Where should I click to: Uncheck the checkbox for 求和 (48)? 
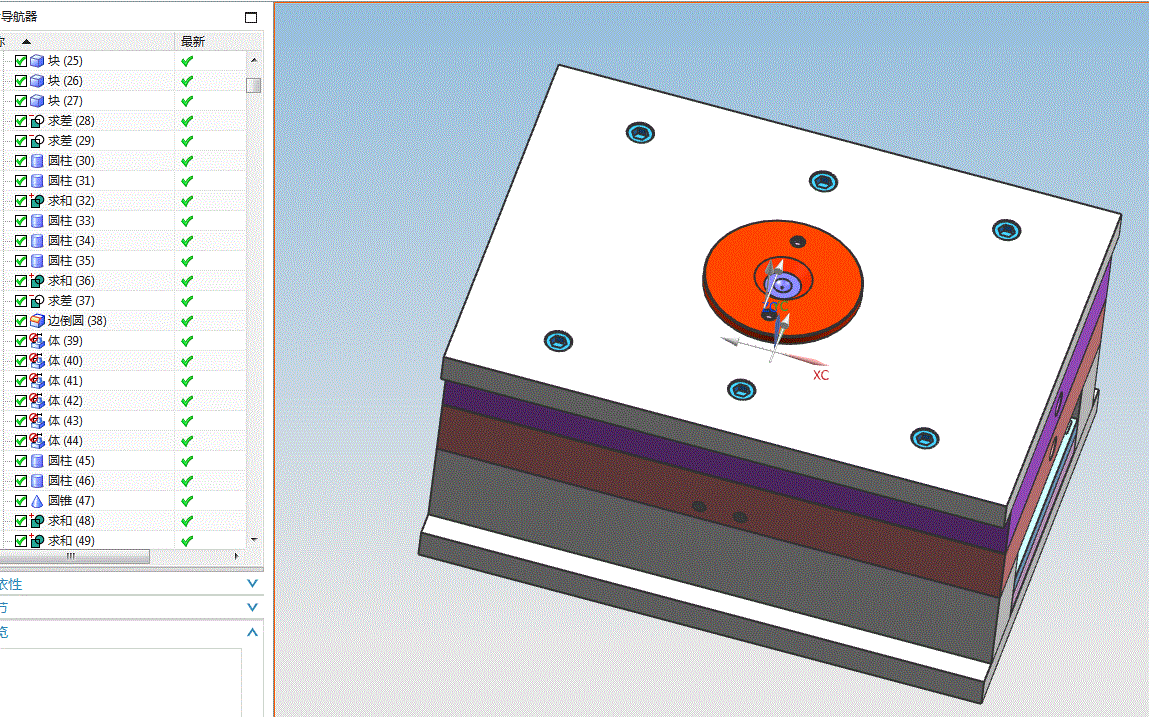pos(21,521)
